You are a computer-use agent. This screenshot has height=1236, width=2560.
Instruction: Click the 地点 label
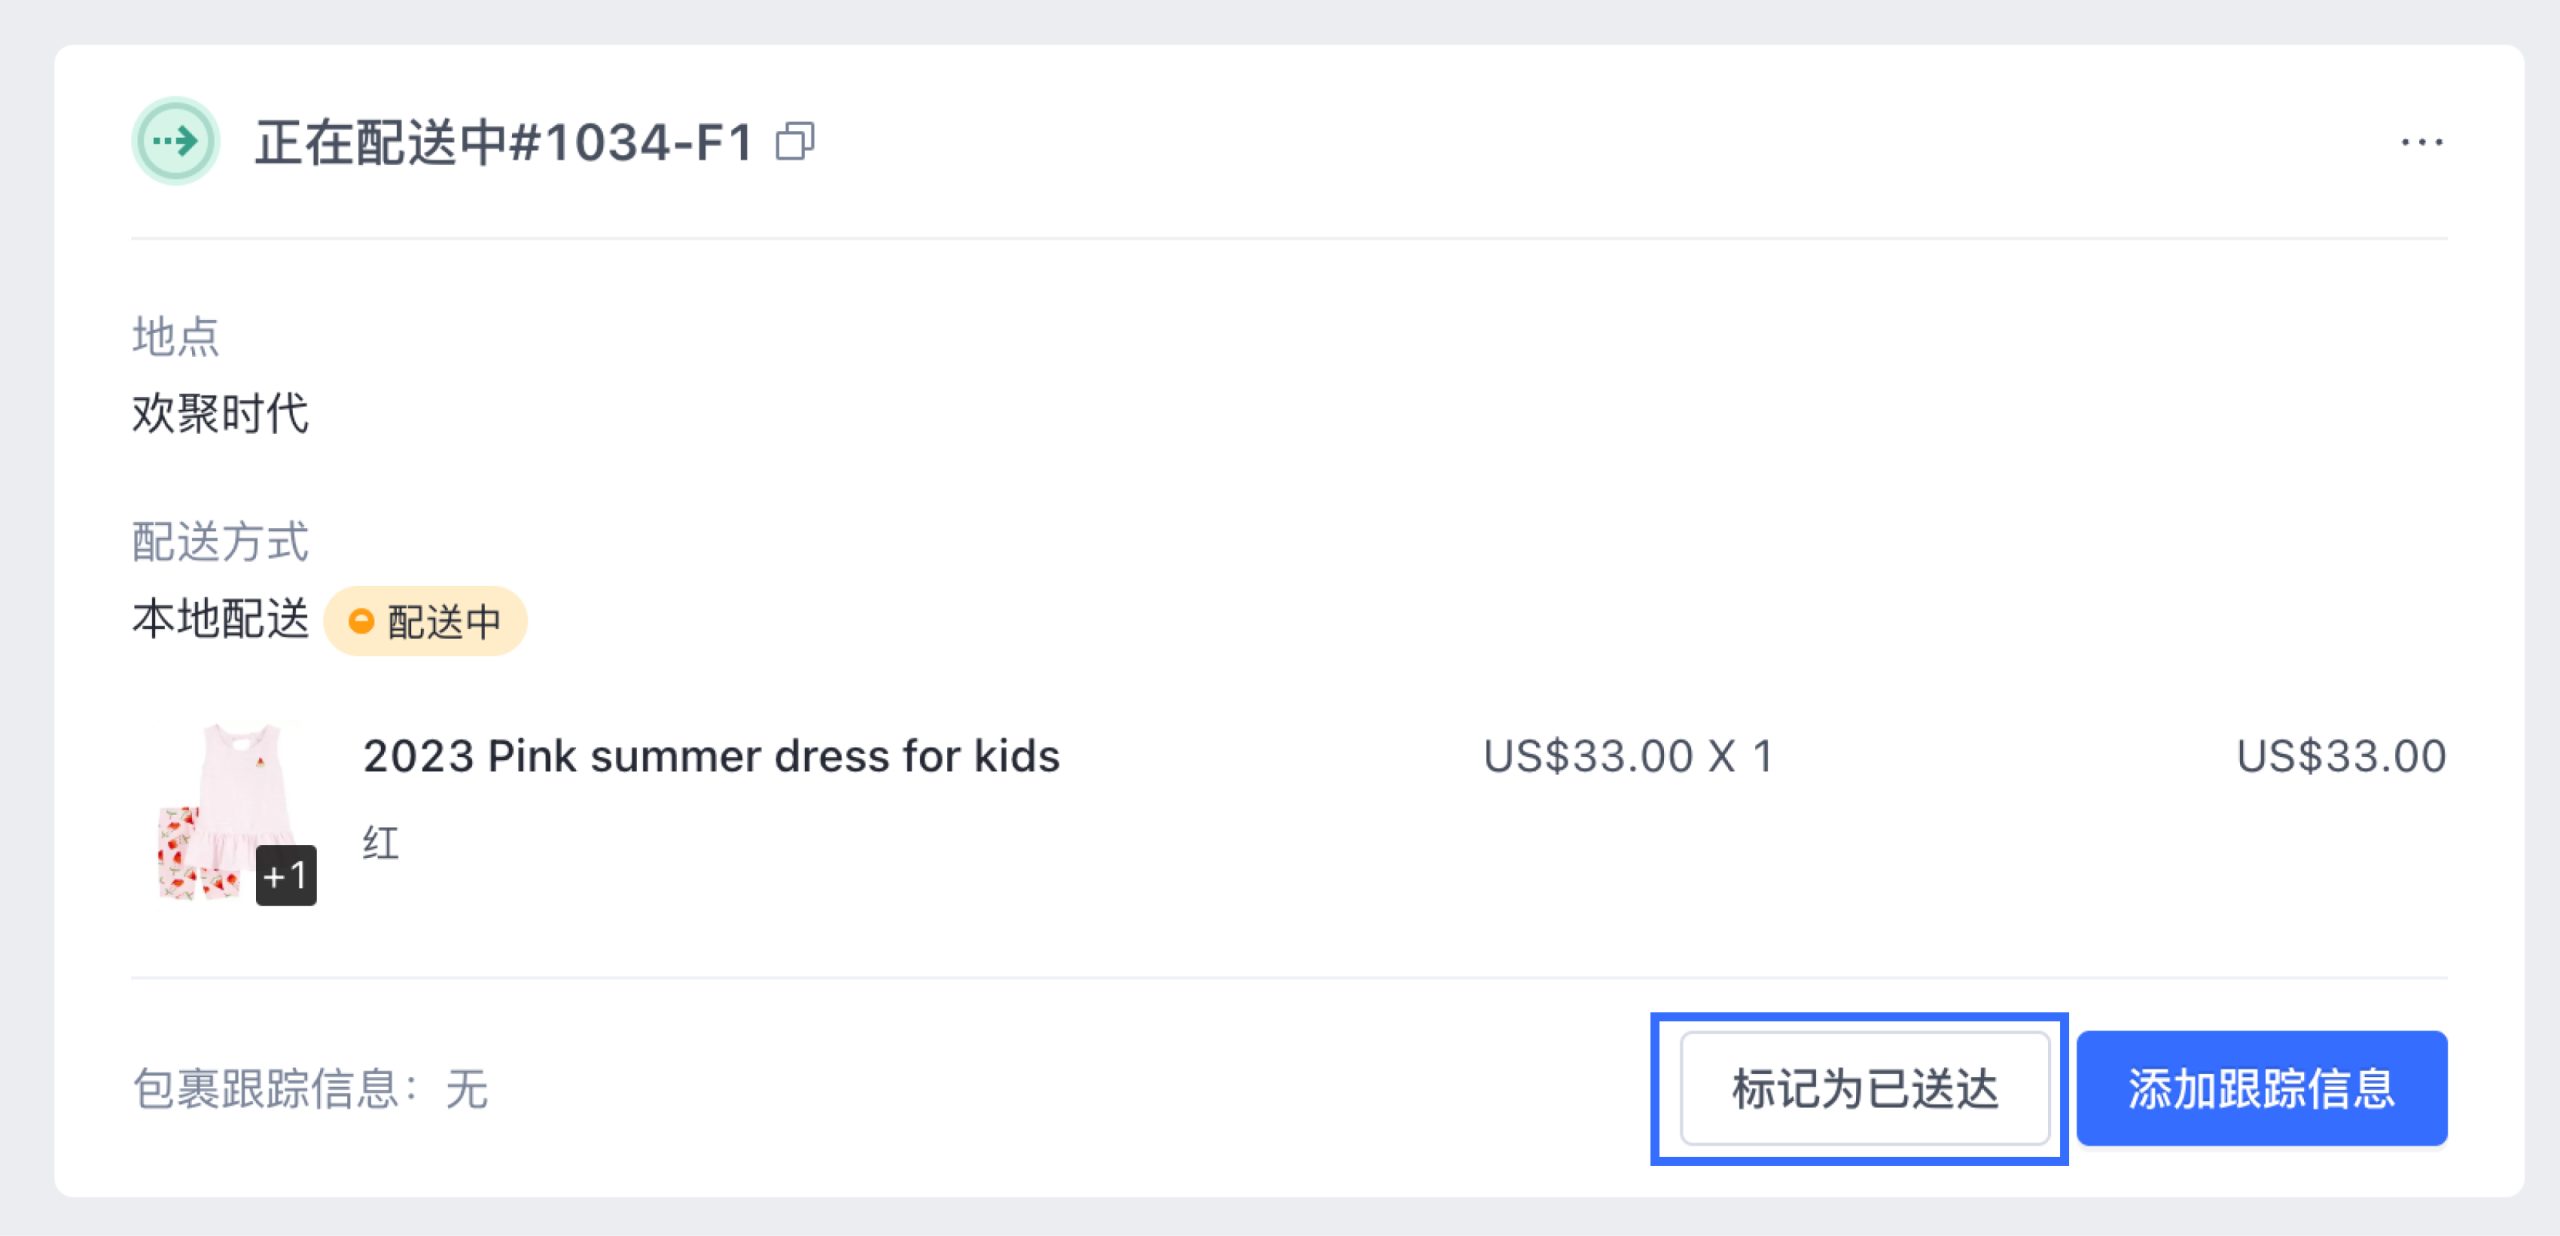(x=175, y=336)
